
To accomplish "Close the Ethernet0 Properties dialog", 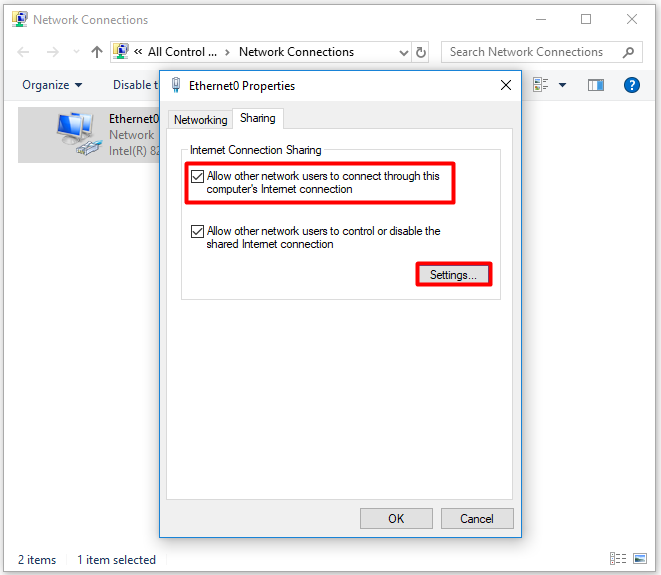I will [x=506, y=85].
